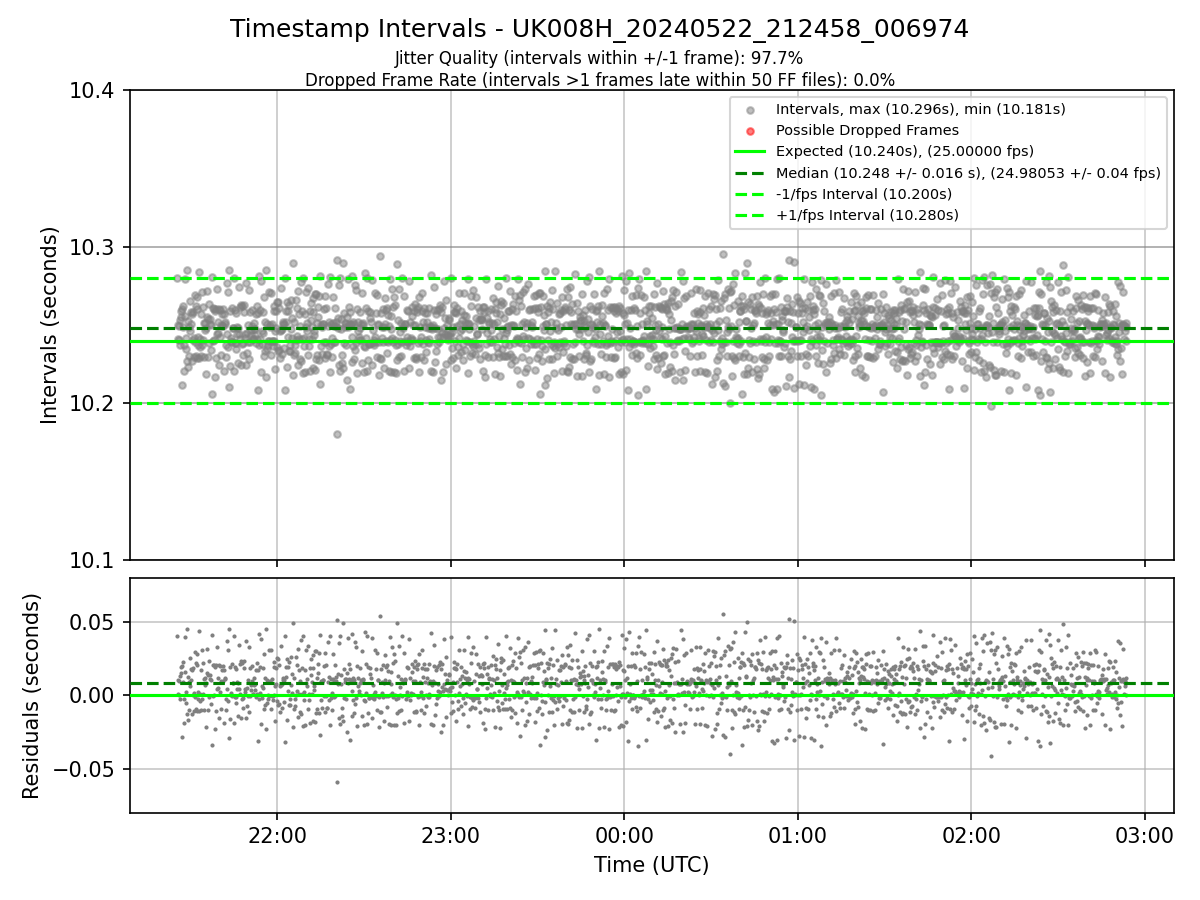
Task: Click legend entry '-1/fps Interval (10.200s)'
Action: [x=864, y=194]
